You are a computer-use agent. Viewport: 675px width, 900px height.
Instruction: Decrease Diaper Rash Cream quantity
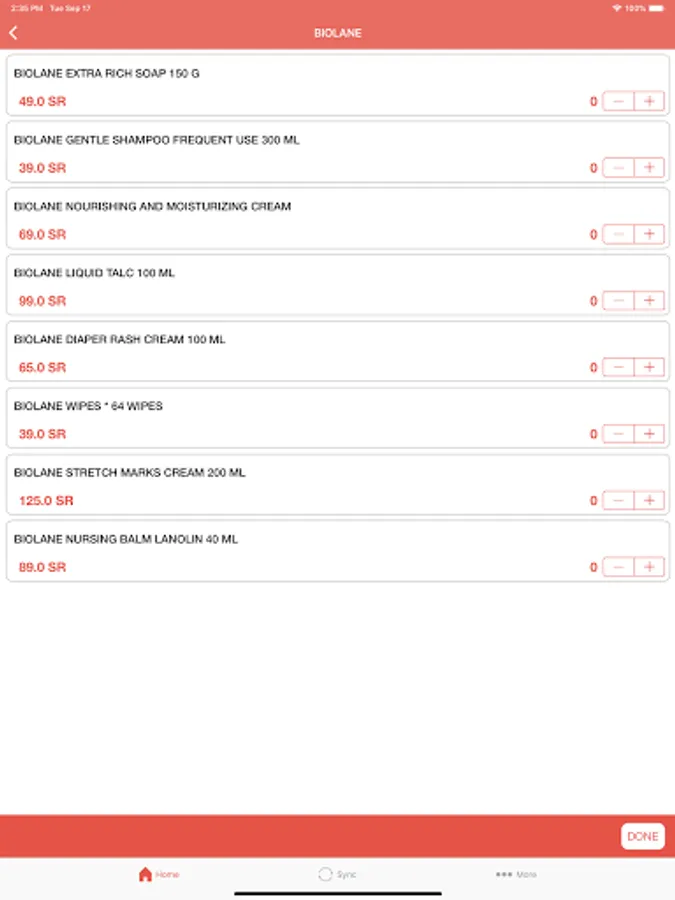click(x=618, y=367)
